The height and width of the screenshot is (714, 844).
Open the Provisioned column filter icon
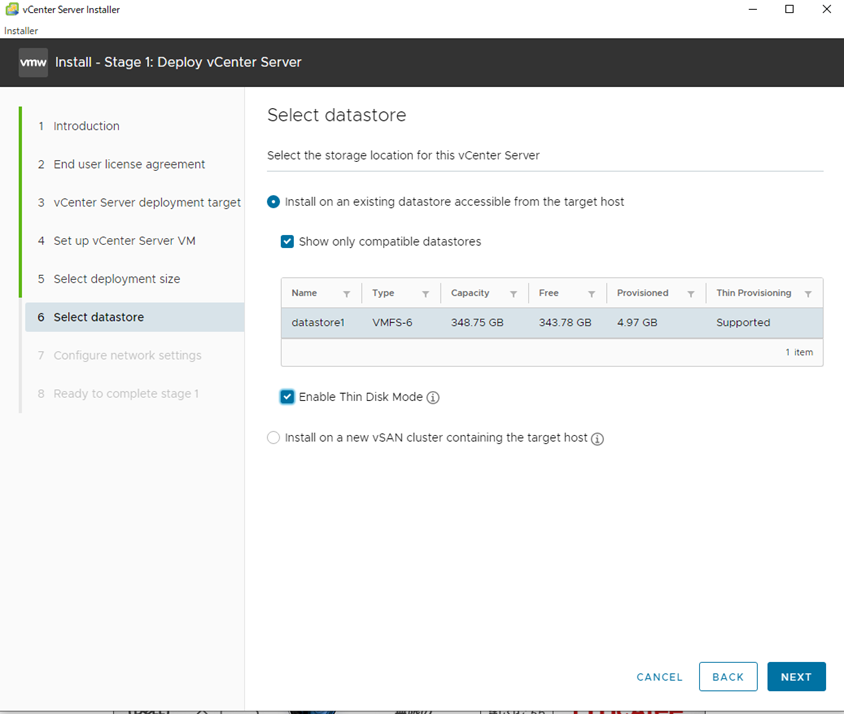click(x=691, y=293)
